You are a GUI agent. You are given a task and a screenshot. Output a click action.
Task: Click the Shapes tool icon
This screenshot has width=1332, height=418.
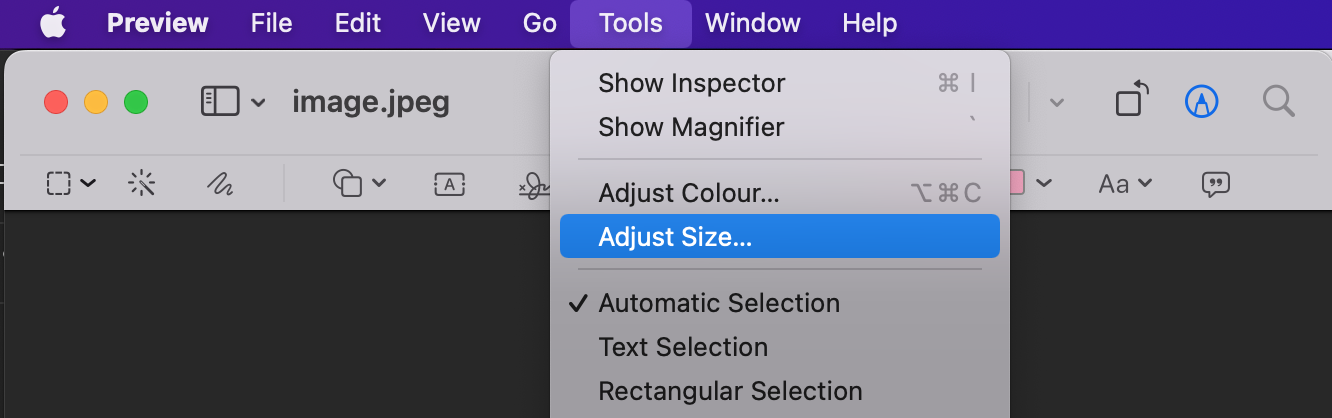(x=347, y=183)
